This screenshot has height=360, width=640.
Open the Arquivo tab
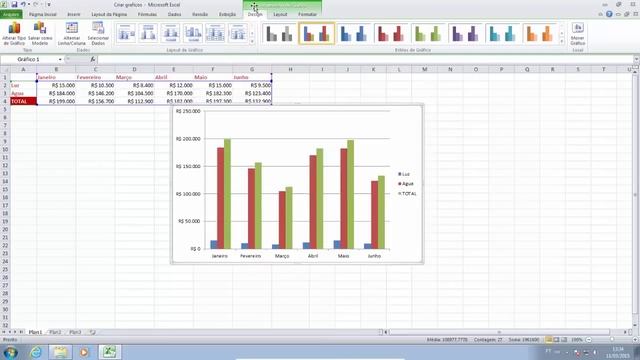point(11,14)
